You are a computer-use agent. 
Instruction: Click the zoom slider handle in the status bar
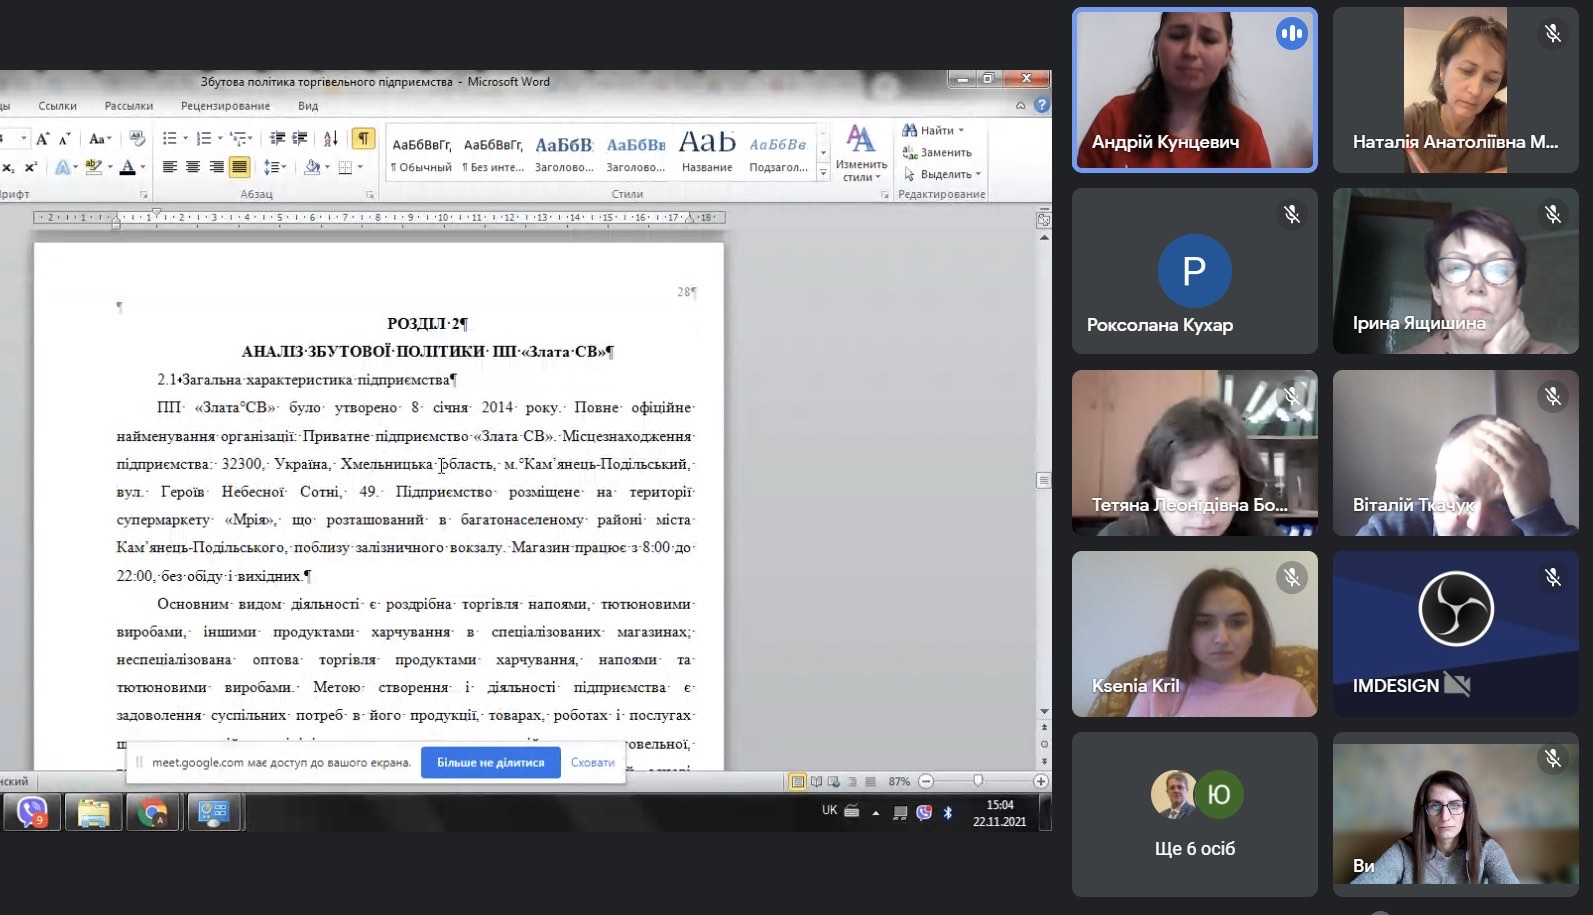click(978, 781)
